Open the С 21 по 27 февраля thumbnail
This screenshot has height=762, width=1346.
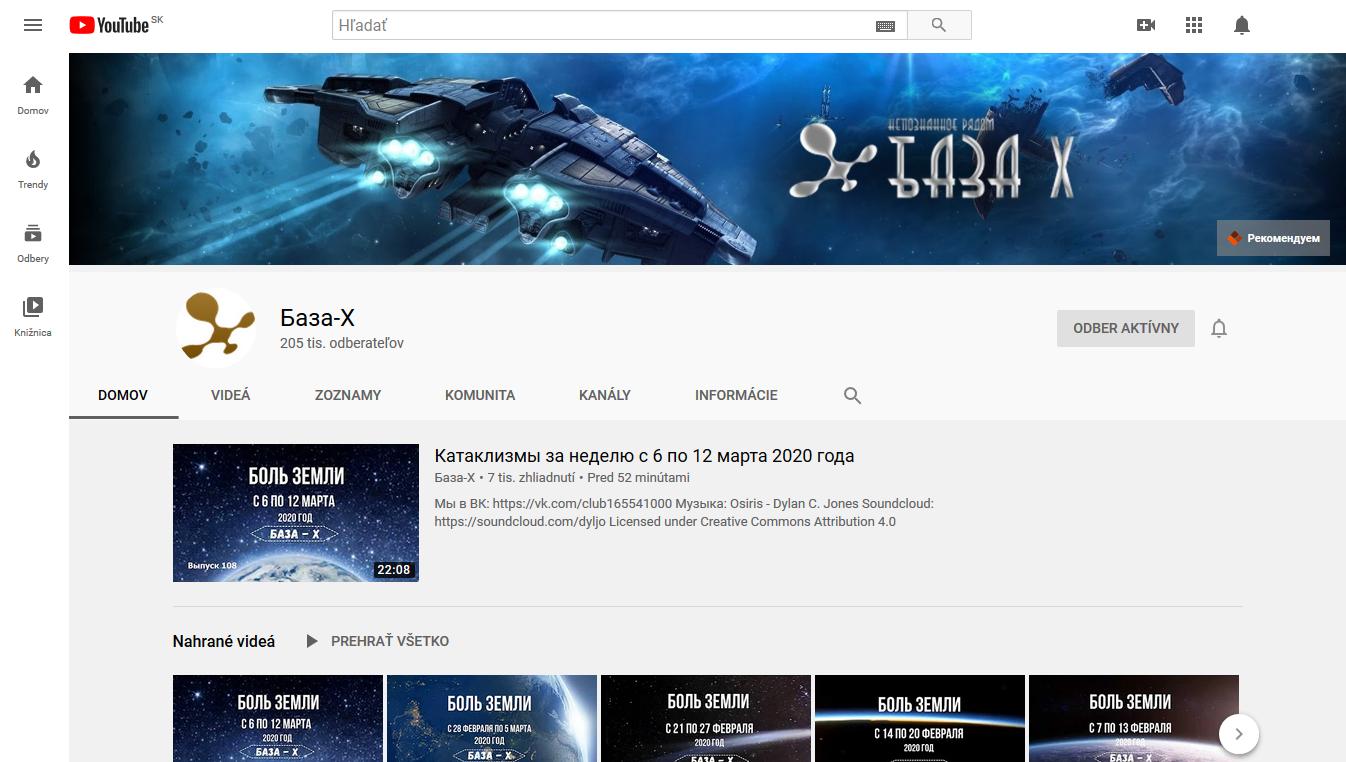coord(706,718)
